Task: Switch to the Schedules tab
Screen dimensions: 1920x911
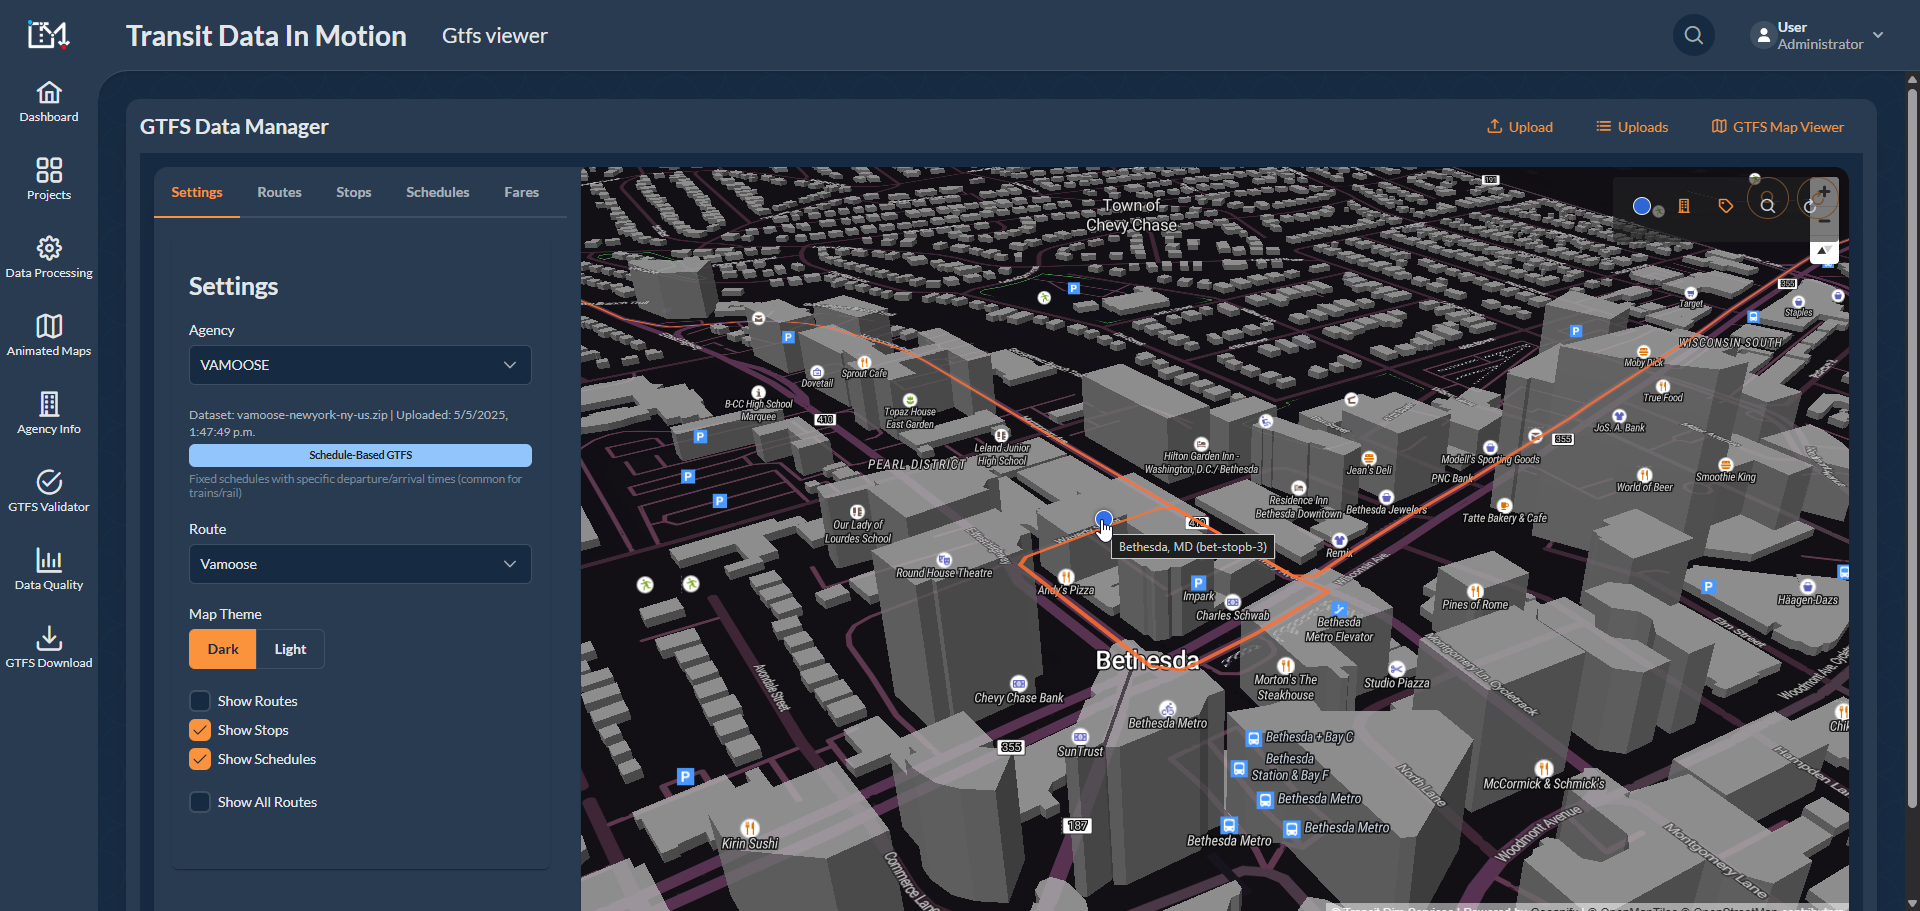Action: [x=437, y=192]
